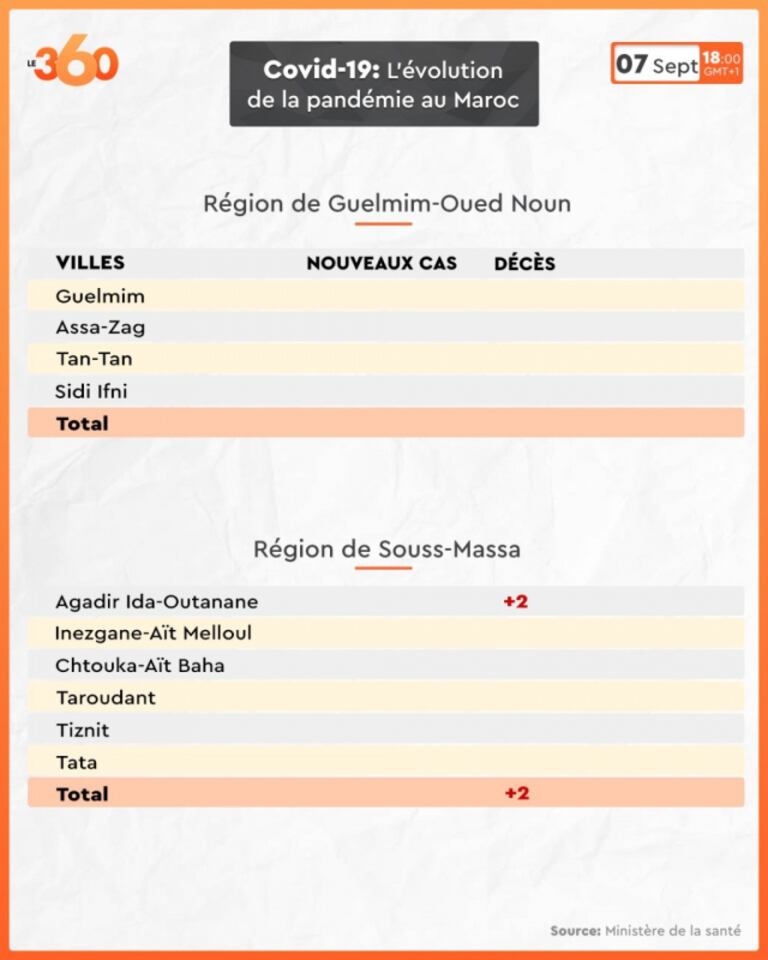
Task: Click the 18:00 GMT+1 time label
Action: (x=721, y=64)
